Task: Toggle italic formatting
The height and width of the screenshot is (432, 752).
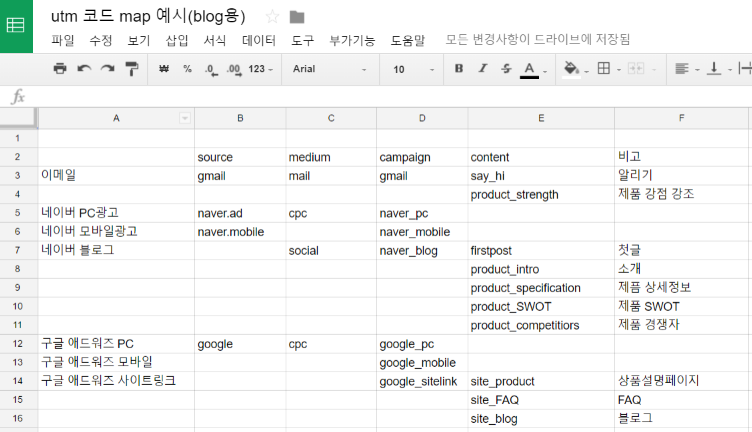Action: pyautogui.click(x=482, y=69)
